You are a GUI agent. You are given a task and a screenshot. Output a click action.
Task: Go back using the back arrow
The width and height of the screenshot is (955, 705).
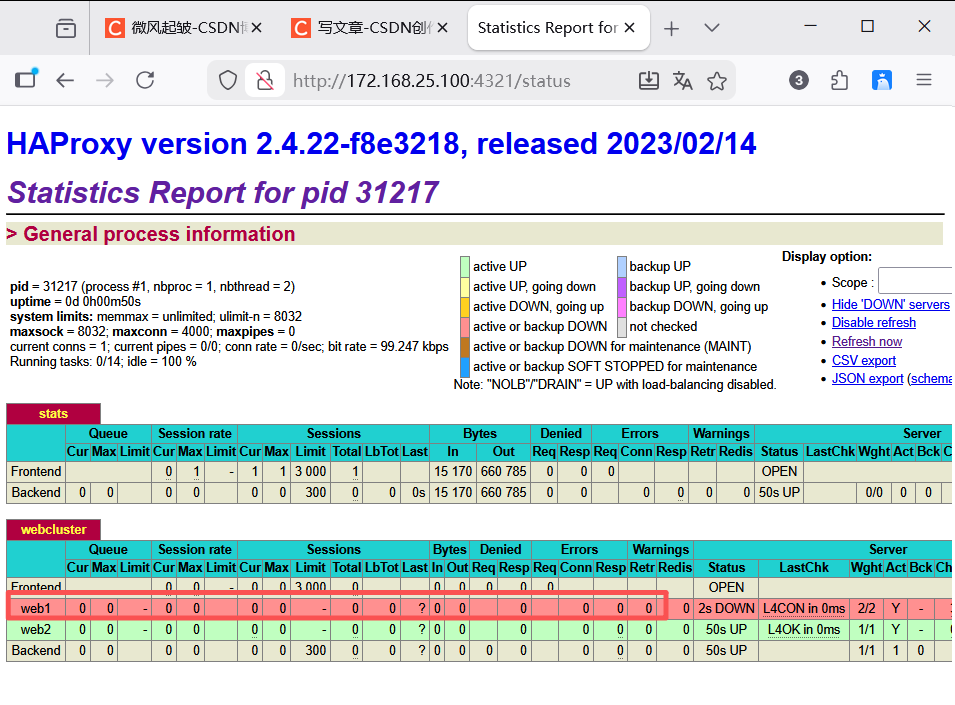pyautogui.click(x=65, y=80)
